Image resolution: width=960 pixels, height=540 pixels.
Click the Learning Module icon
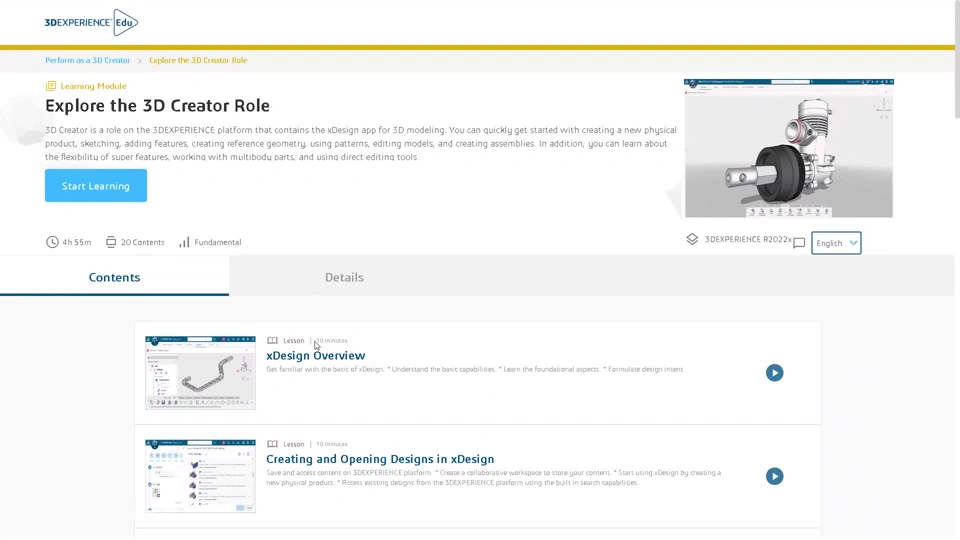tap(51, 86)
